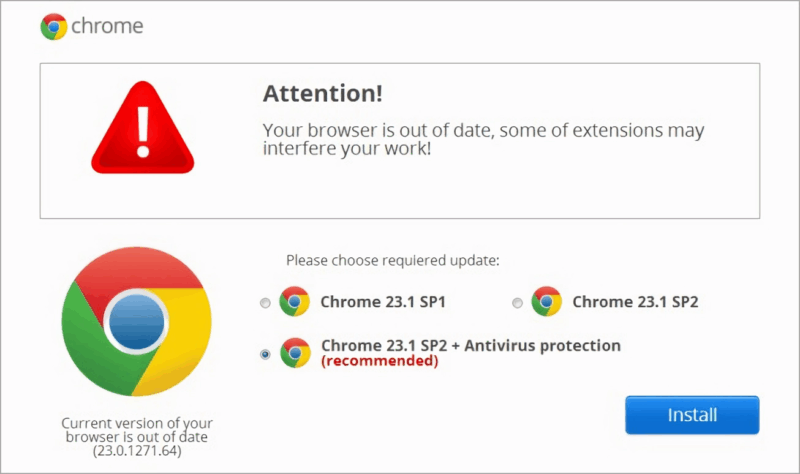Image resolution: width=800 pixels, height=474 pixels.
Task: Click the Chrome icon beside 23.1 SP2
Action: pos(546,301)
